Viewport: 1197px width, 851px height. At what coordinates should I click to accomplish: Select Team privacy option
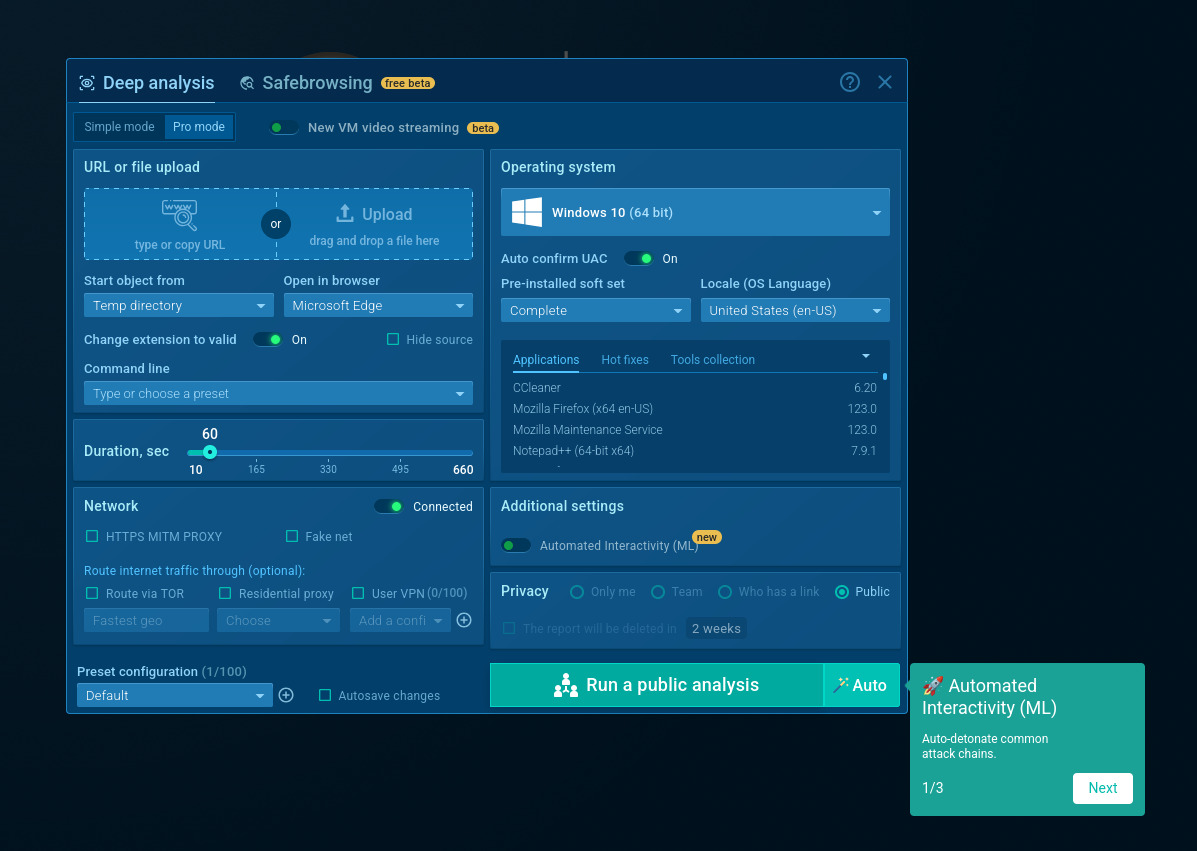(x=658, y=592)
